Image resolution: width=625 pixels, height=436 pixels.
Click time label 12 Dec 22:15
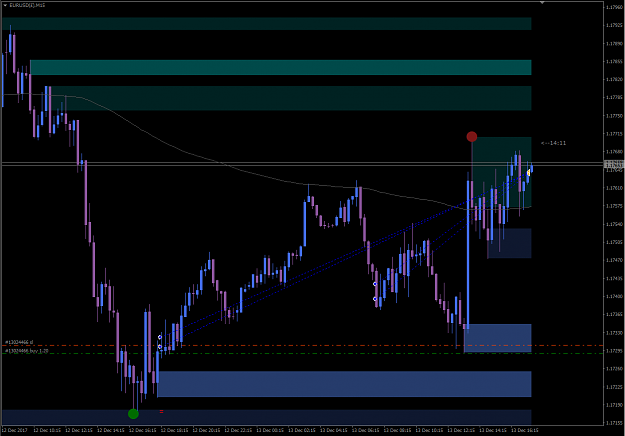[238, 430]
